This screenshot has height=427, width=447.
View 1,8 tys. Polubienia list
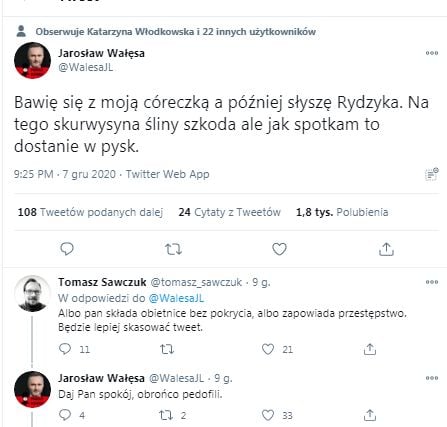coord(342,212)
